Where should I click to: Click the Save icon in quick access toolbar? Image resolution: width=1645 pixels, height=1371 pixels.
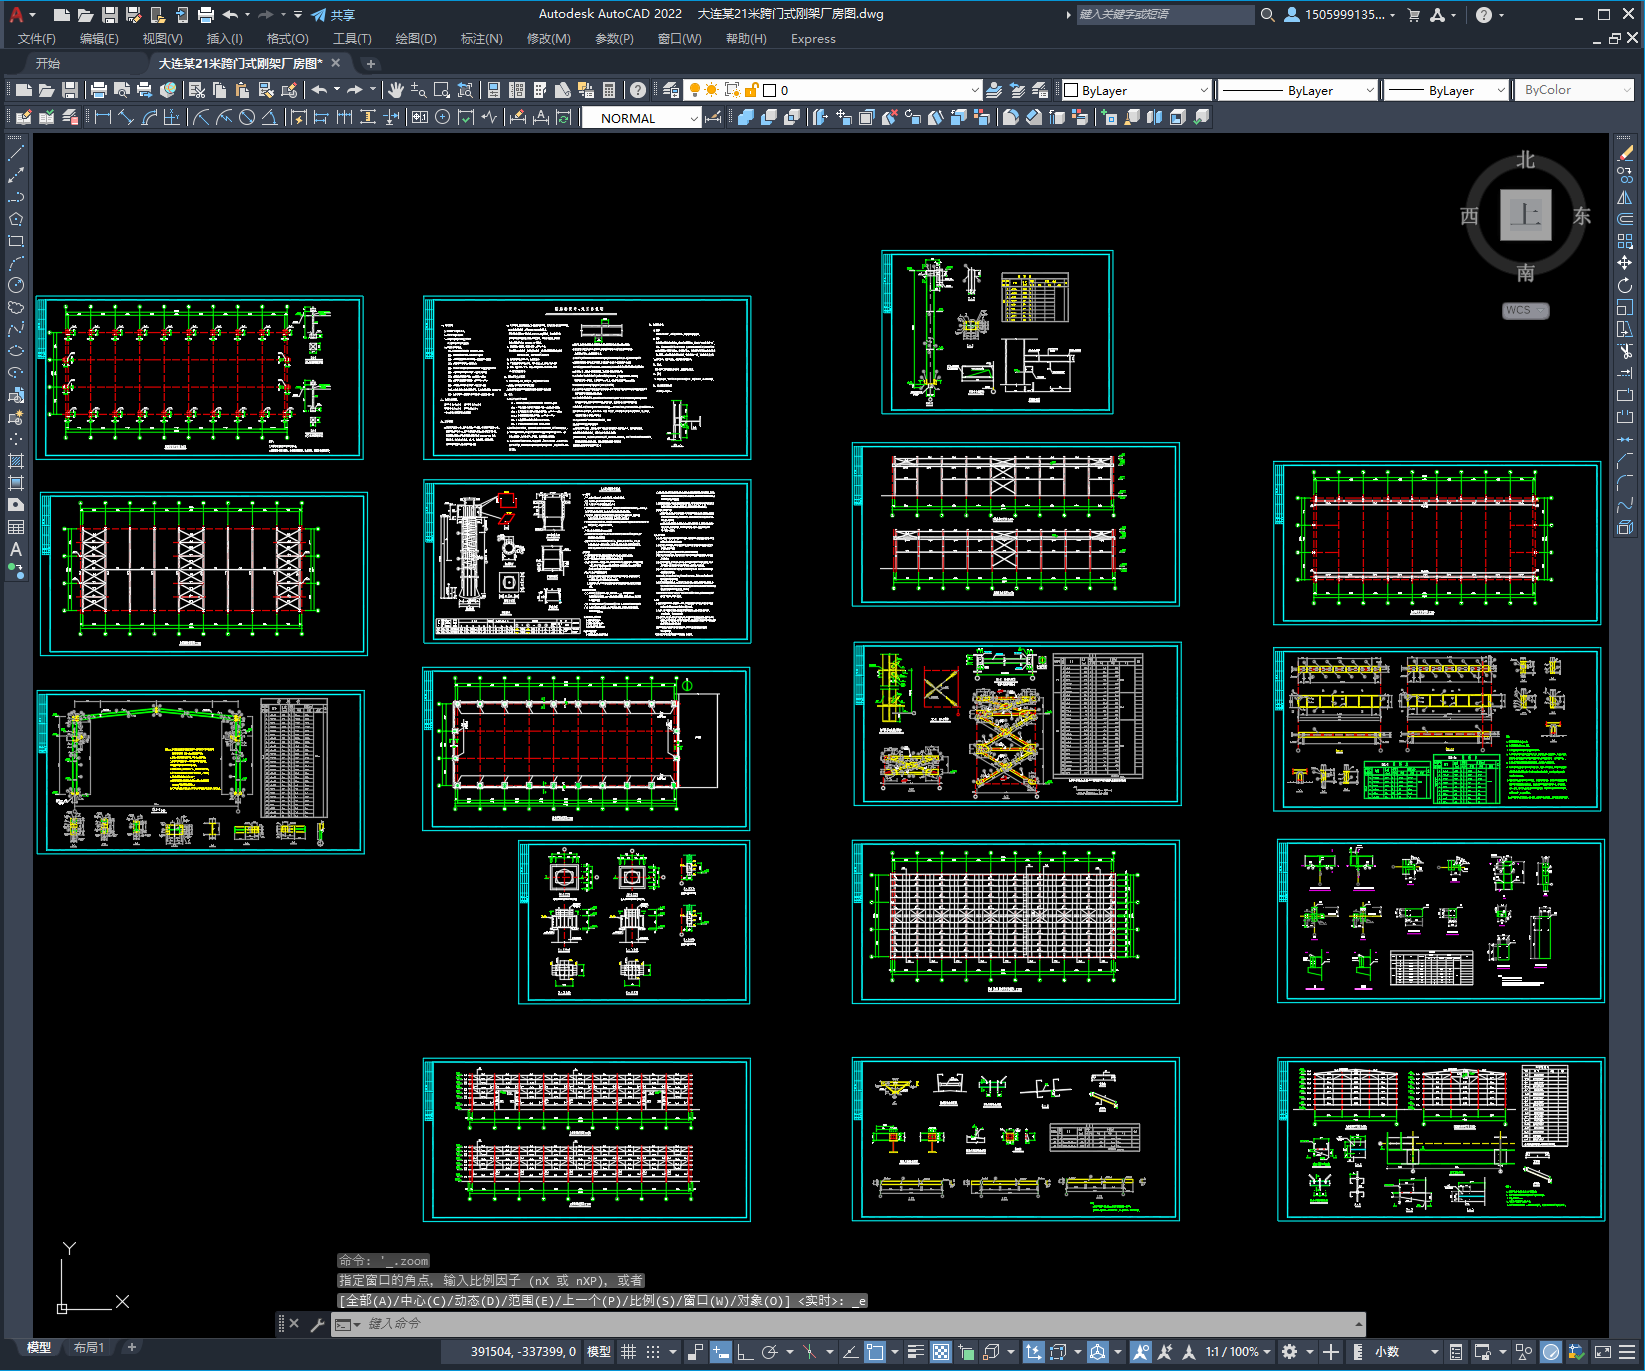click(x=110, y=15)
